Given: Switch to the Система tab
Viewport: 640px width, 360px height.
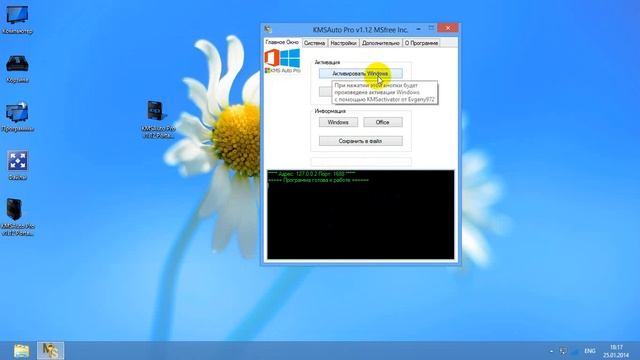Looking at the screenshot, I should point(314,43).
